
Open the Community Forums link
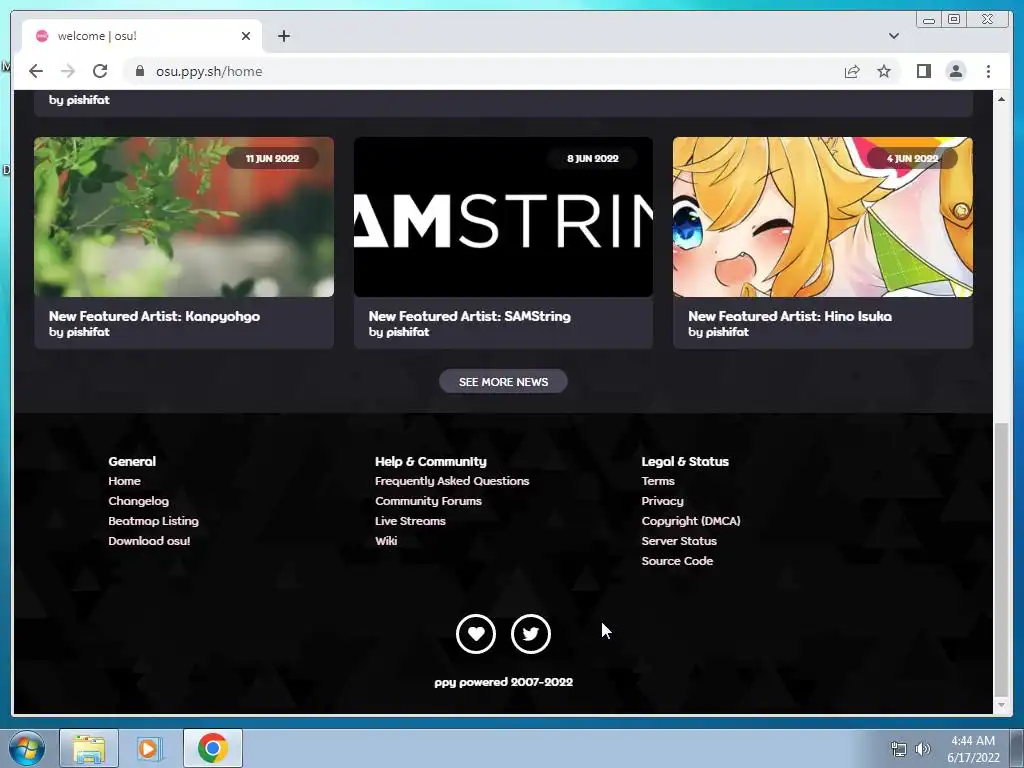click(428, 501)
